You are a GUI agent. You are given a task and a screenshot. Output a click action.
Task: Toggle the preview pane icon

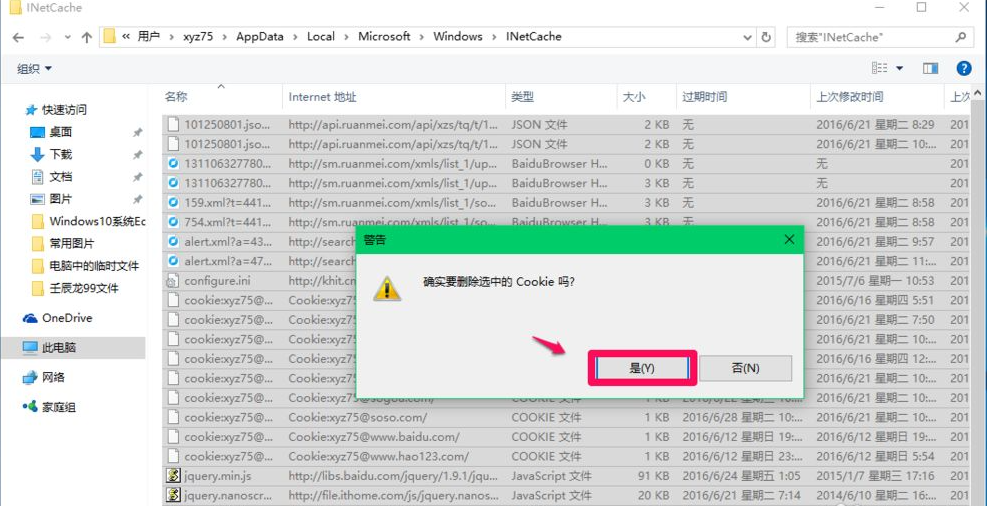[930, 68]
